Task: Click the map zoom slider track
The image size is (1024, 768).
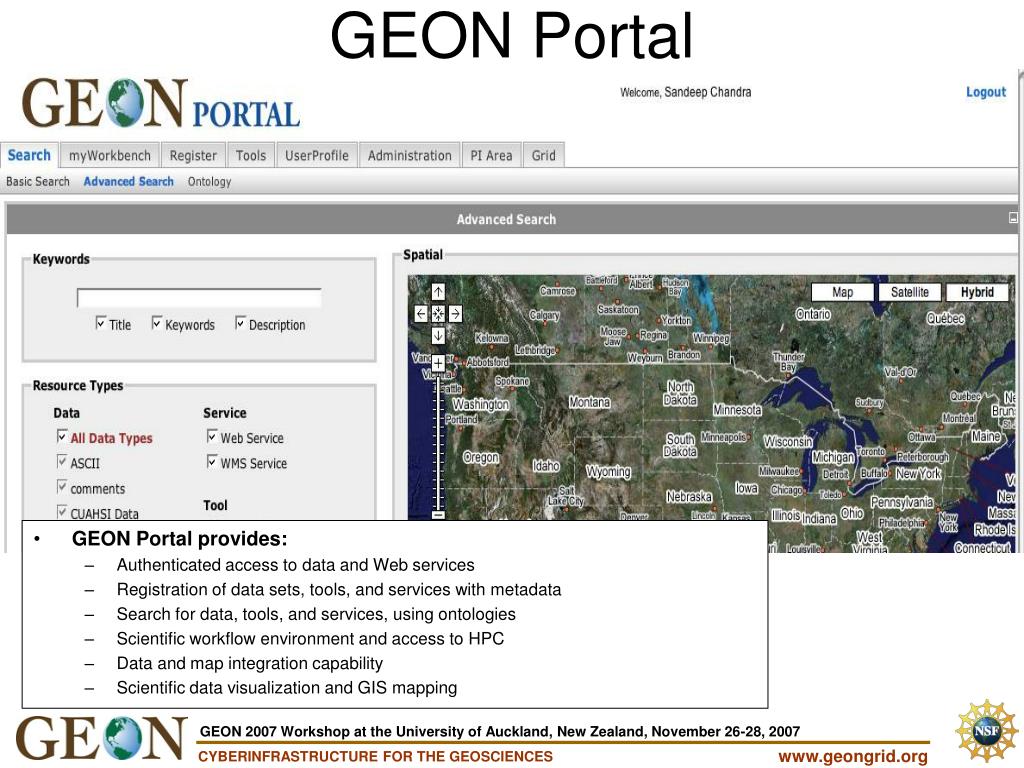Action: [438, 441]
